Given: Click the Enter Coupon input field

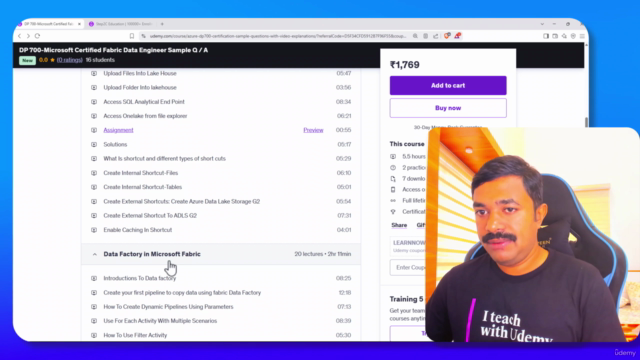Looking at the screenshot, I should tap(408, 267).
